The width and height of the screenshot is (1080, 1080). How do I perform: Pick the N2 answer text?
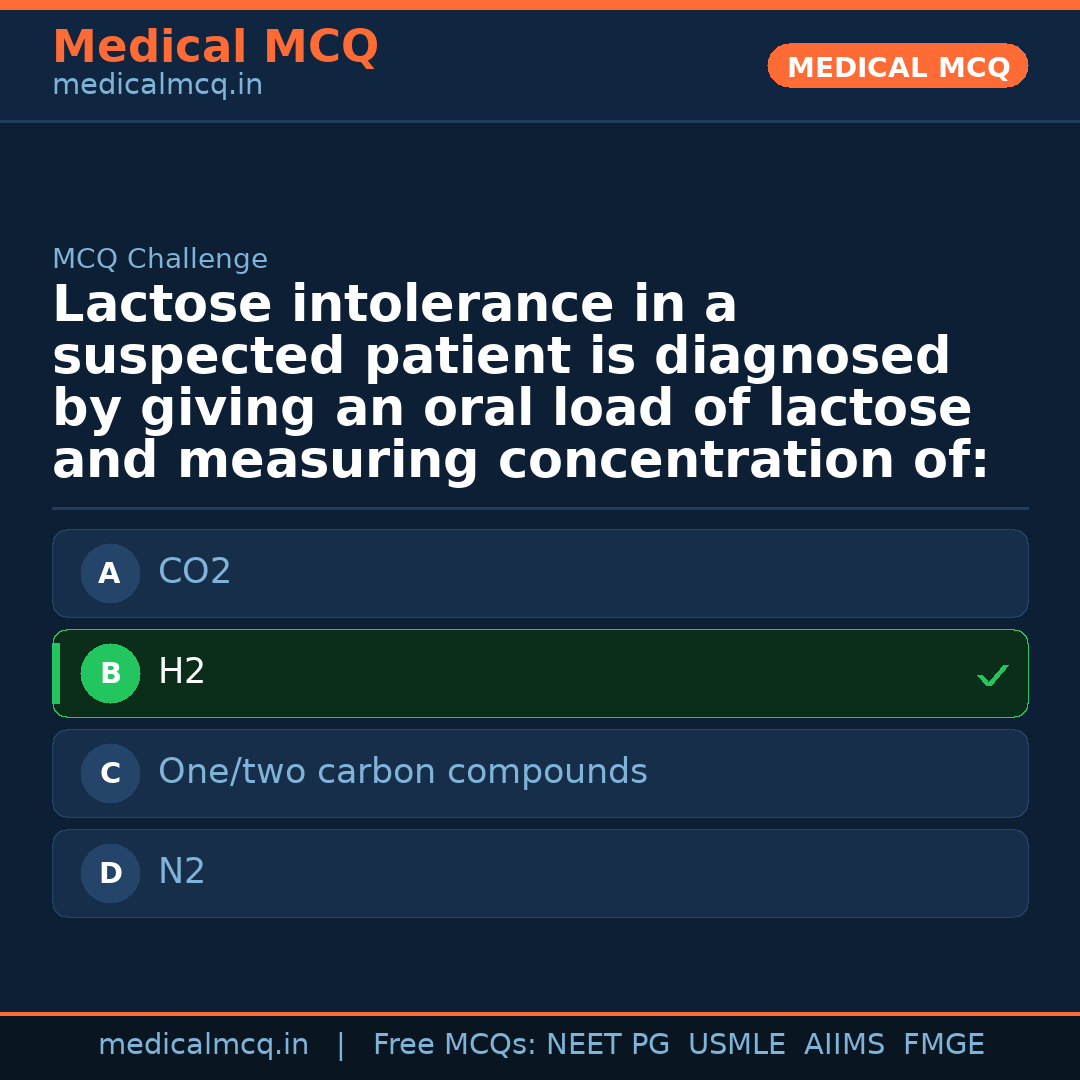[182, 872]
